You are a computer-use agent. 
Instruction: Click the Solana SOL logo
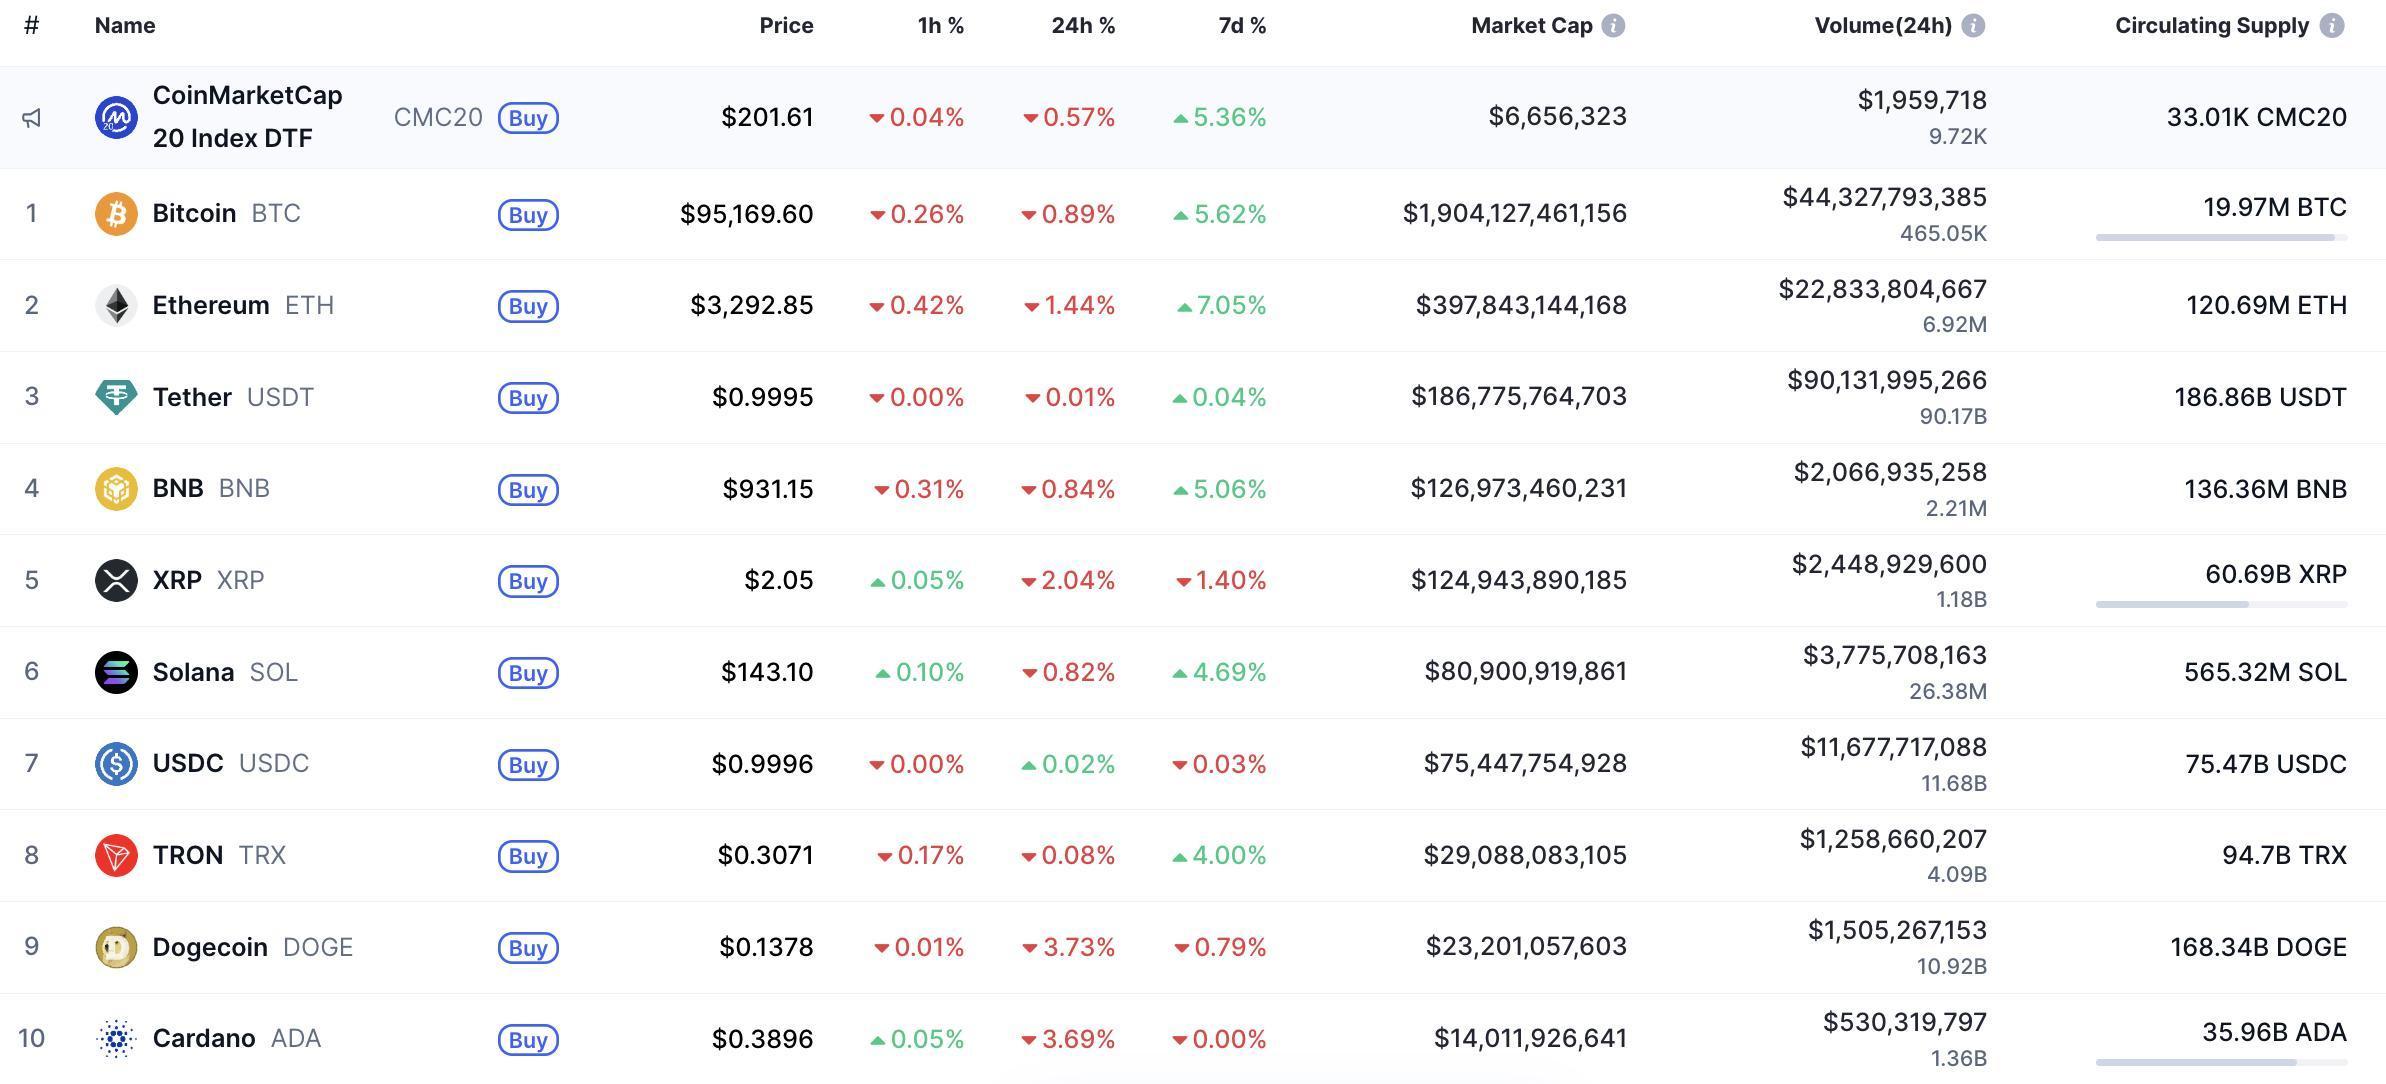point(116,672)
